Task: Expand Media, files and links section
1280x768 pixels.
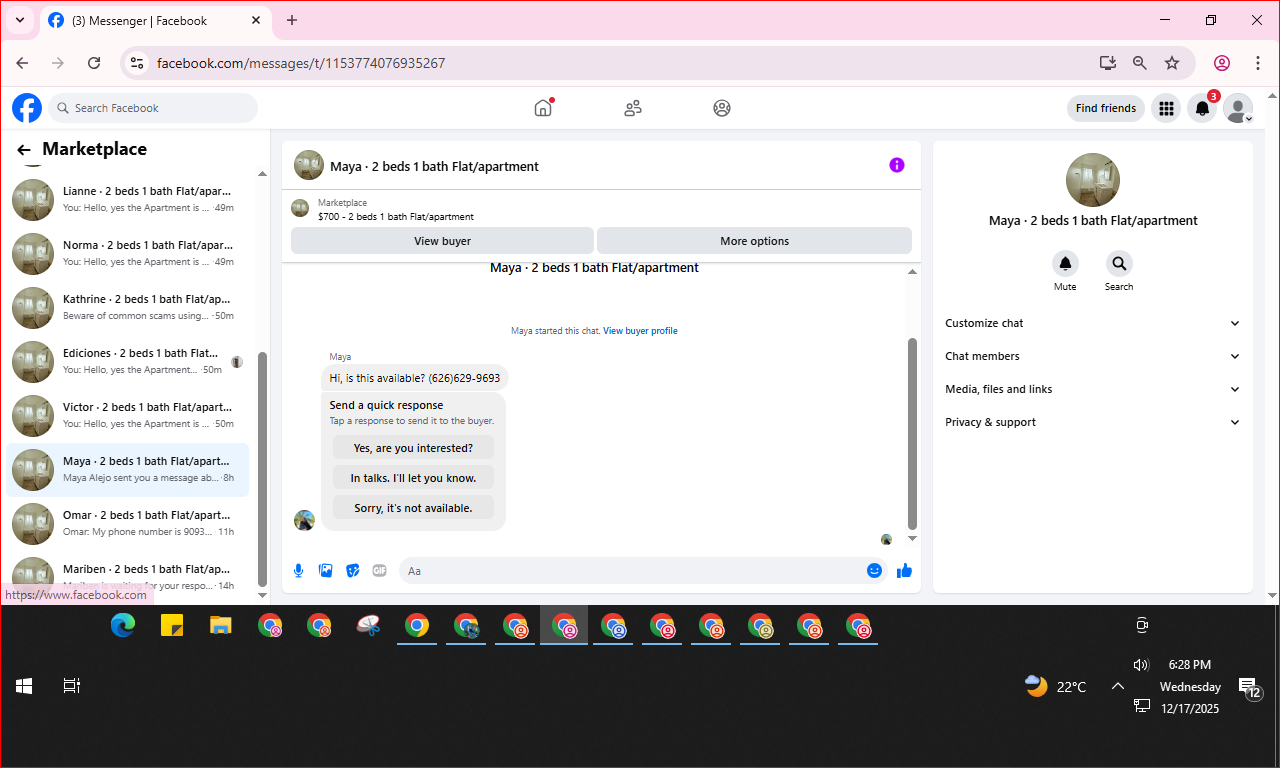Action: click(1093, 389)
